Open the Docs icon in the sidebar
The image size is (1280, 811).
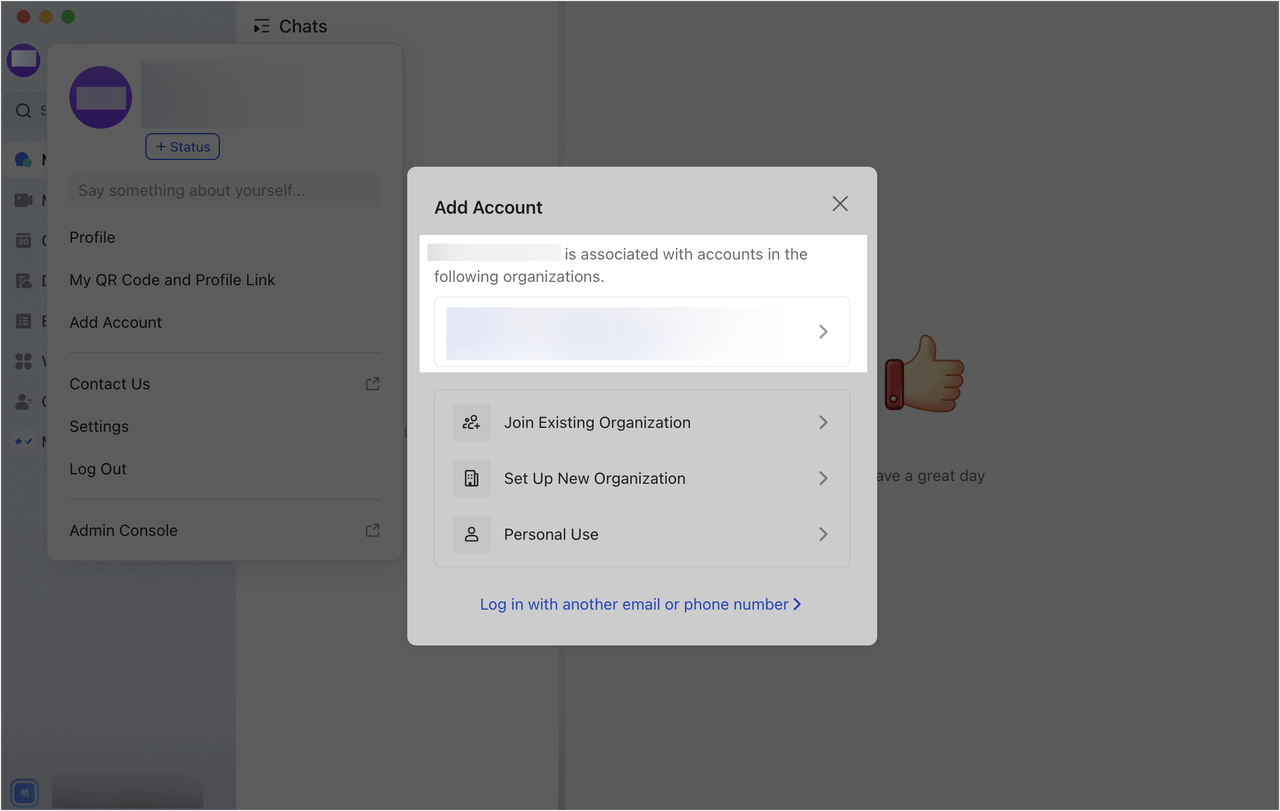(x=23, y=280)
